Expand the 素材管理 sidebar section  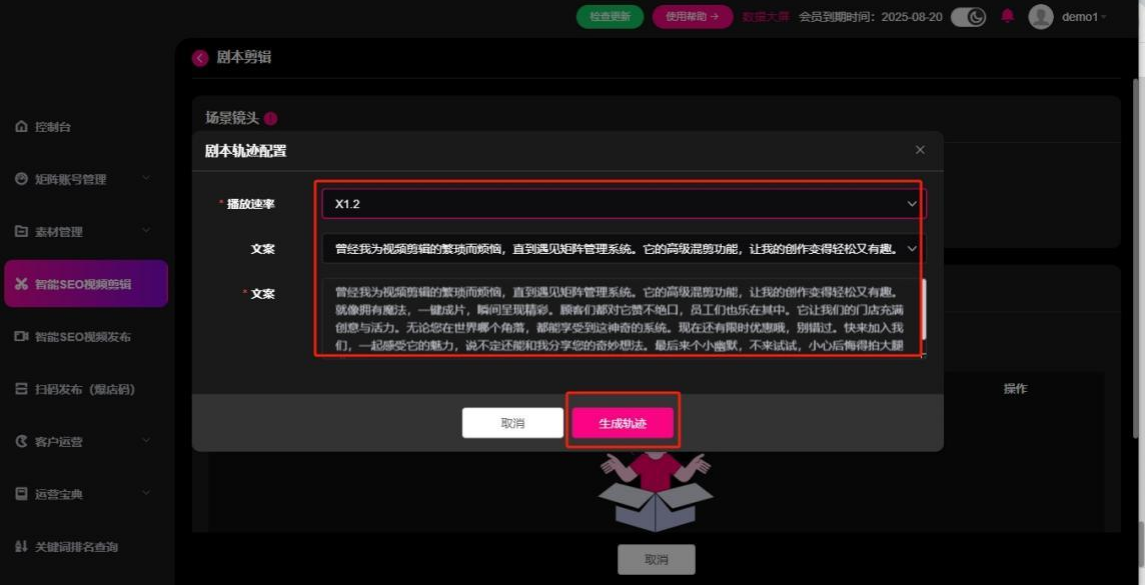tap(60, 231)
